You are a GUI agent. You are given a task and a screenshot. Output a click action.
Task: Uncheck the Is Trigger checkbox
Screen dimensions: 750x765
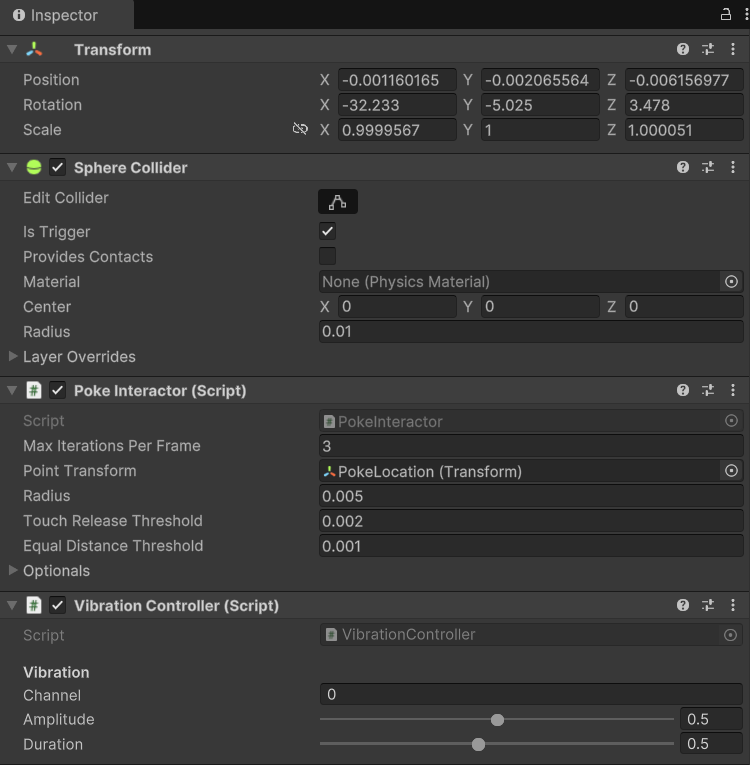pyautogui.click(x=327, y=231)
